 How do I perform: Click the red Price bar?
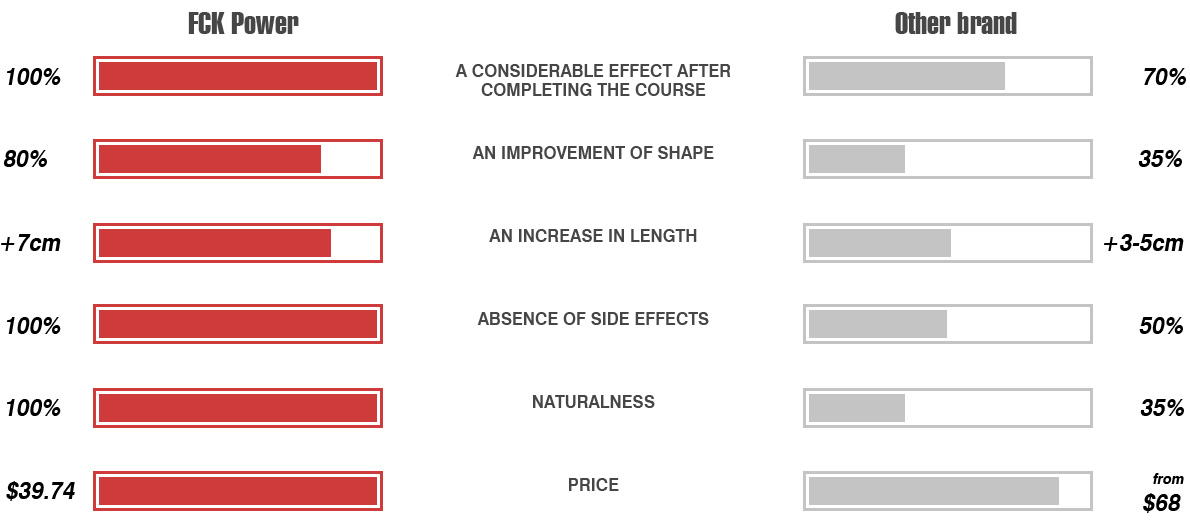[238, 491]
